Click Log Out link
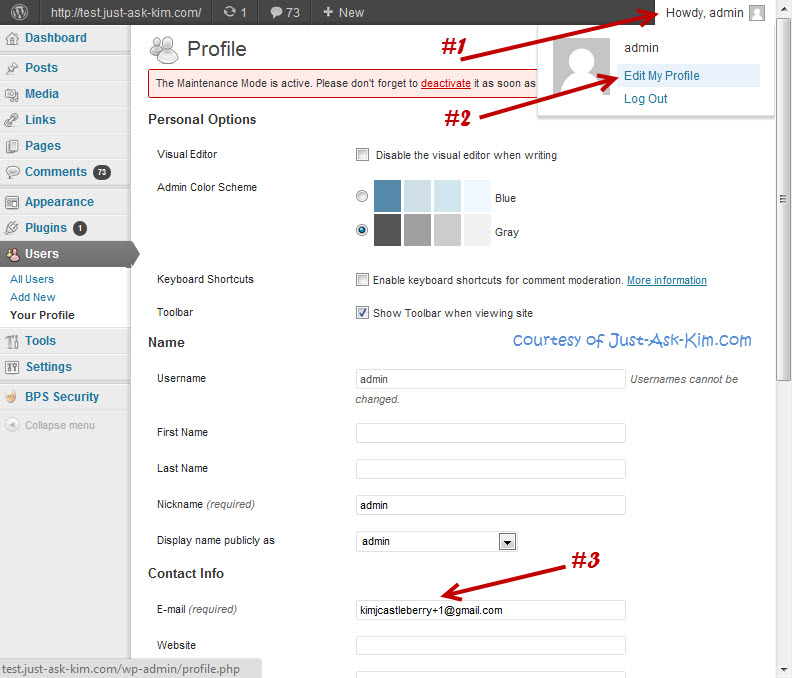The width and height of the screenshot is (792, 678). (x=646, y=99)
